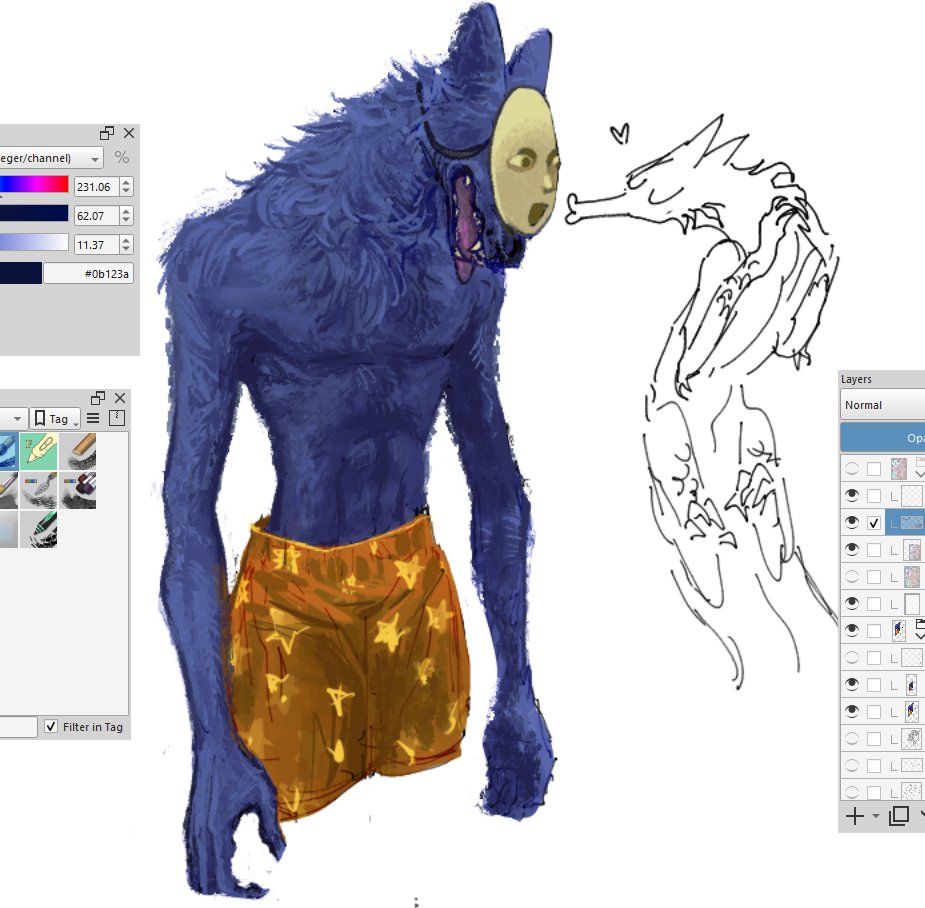
Task: Click the blue layer opacity bar
Action: click(882, 438)
